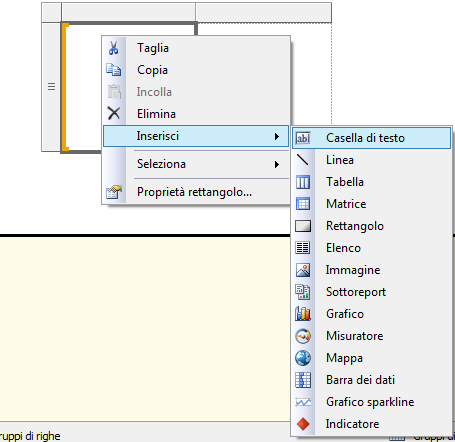Click the scissors icon for Taglia
Viewport: 455px width, 442px height.
click(x=113, y=48)
